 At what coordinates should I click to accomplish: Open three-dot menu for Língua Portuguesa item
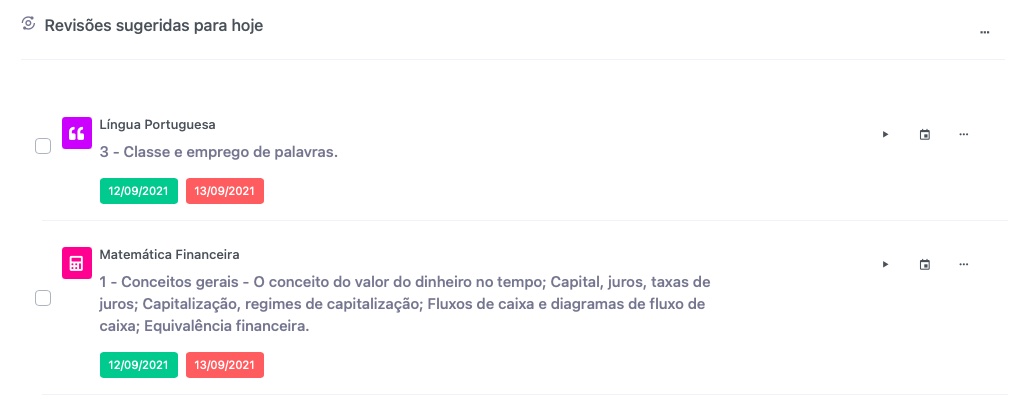click(x=964, y=135)
